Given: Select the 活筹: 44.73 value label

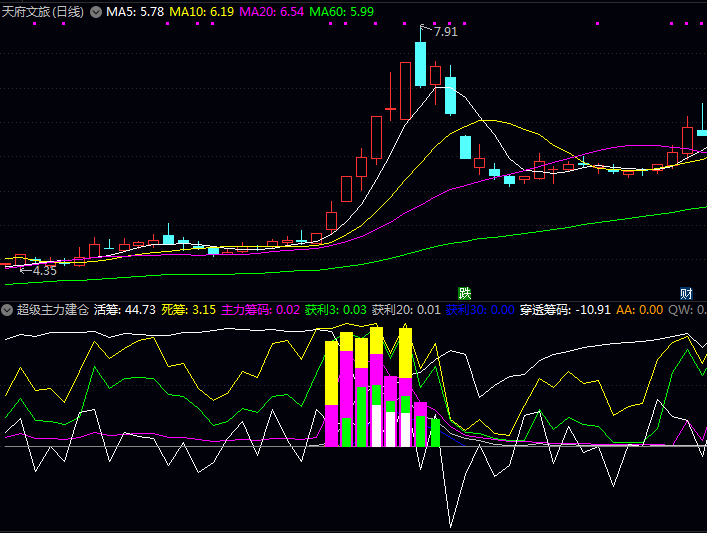Looking at the screenshot, I should click(x=125, y=310).
